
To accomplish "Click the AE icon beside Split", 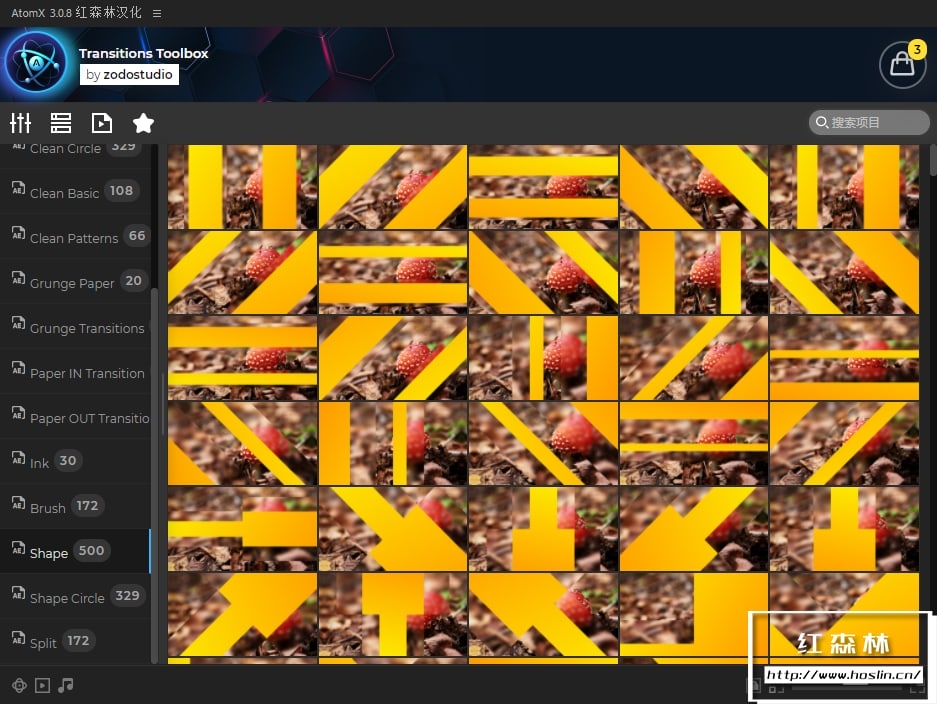I will [x=18, y=638].
